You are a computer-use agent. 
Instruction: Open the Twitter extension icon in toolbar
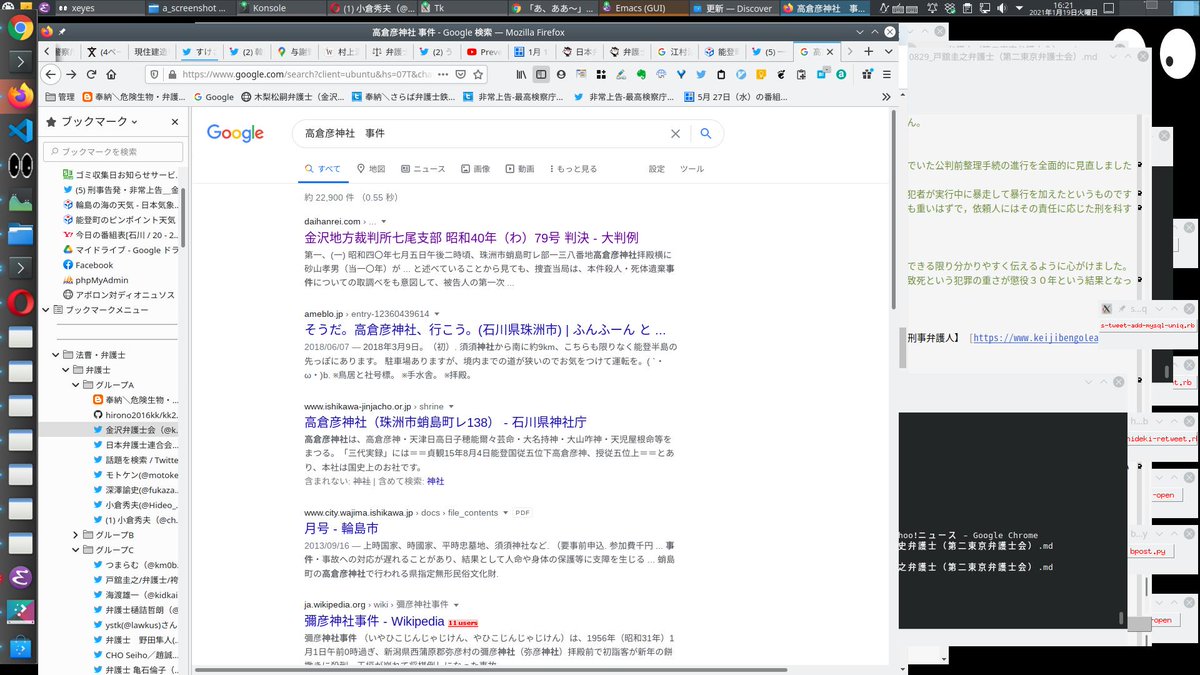pos(702,74)
